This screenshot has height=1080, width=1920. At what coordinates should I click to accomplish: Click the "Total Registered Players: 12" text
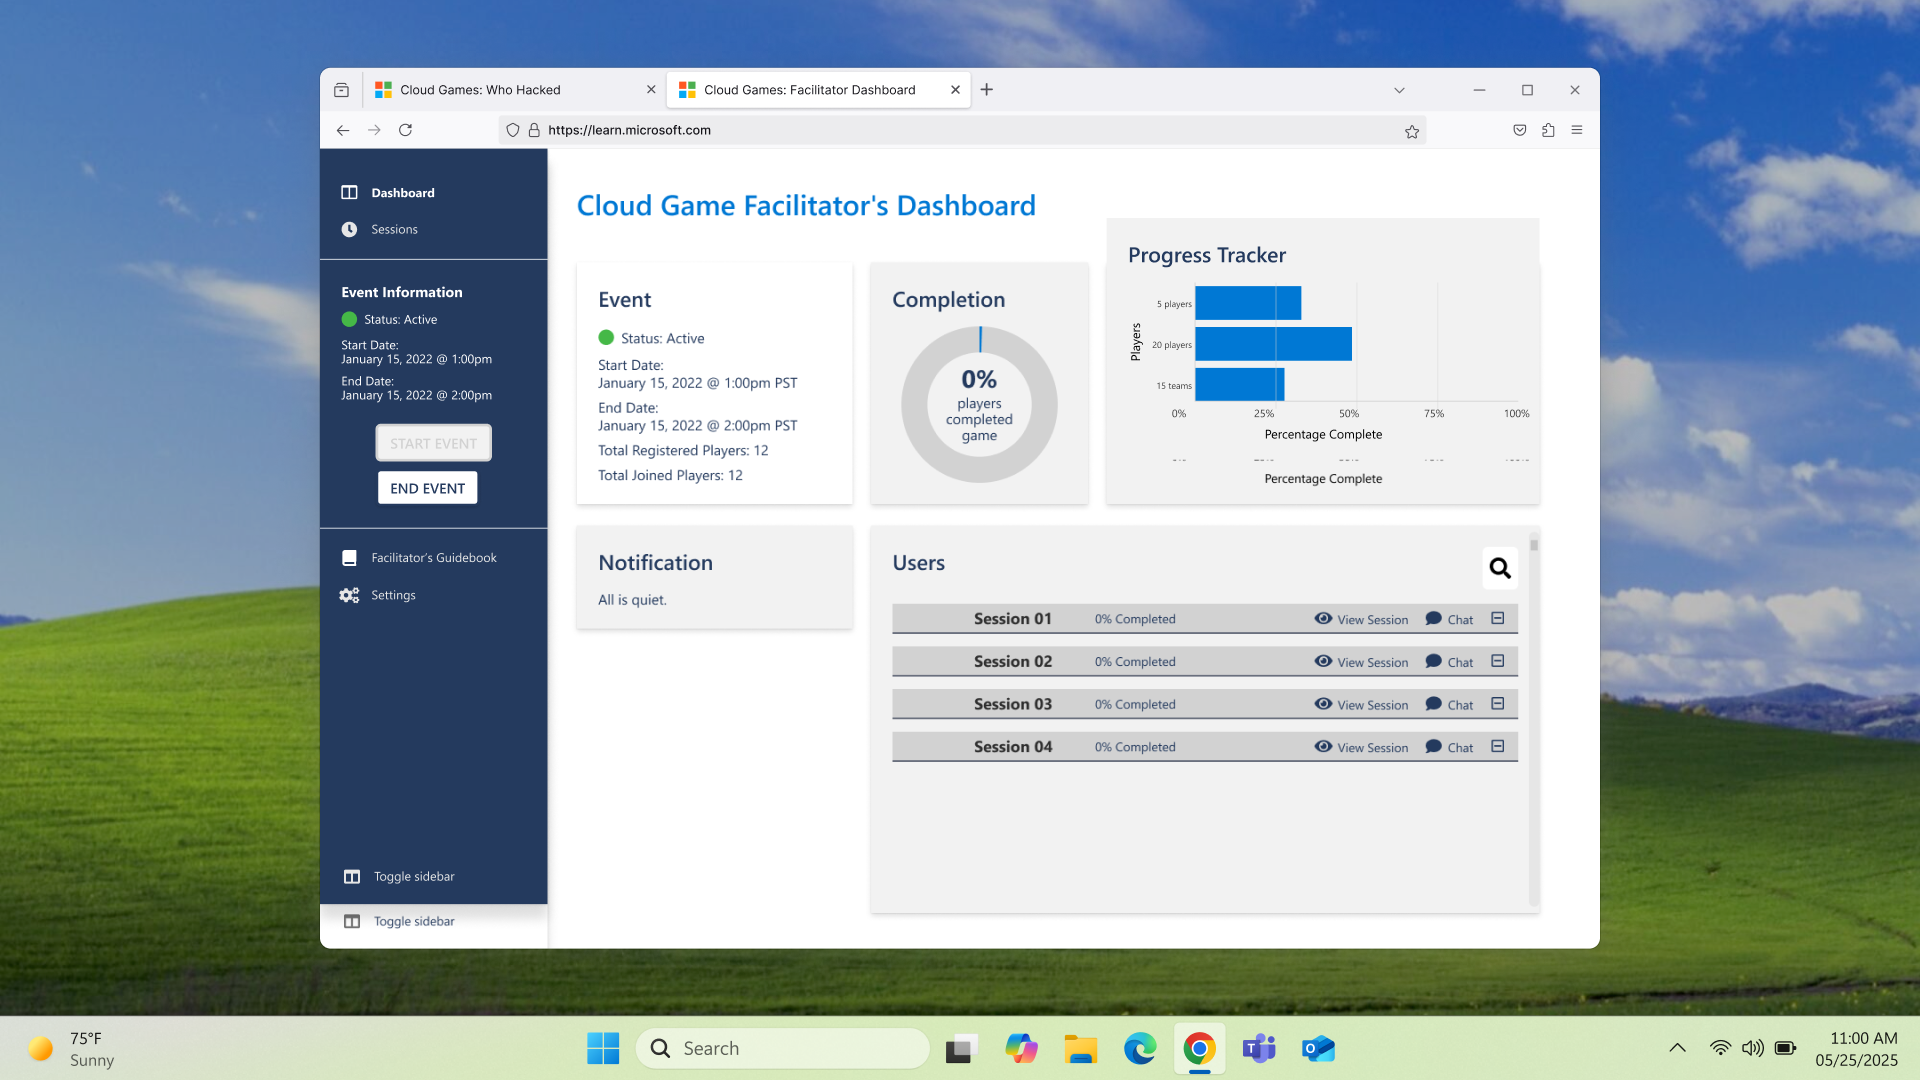pyautogui.click(x=683, y=451)
